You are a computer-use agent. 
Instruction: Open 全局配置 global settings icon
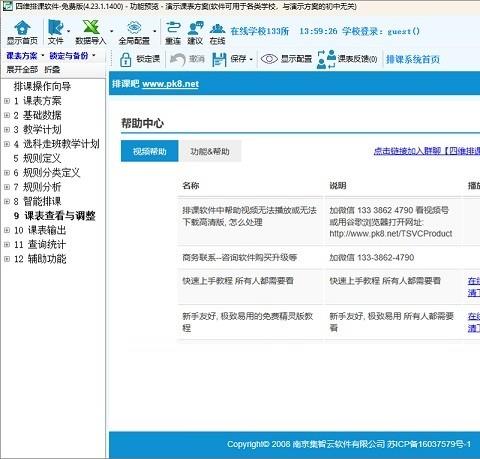click(134, 28)
